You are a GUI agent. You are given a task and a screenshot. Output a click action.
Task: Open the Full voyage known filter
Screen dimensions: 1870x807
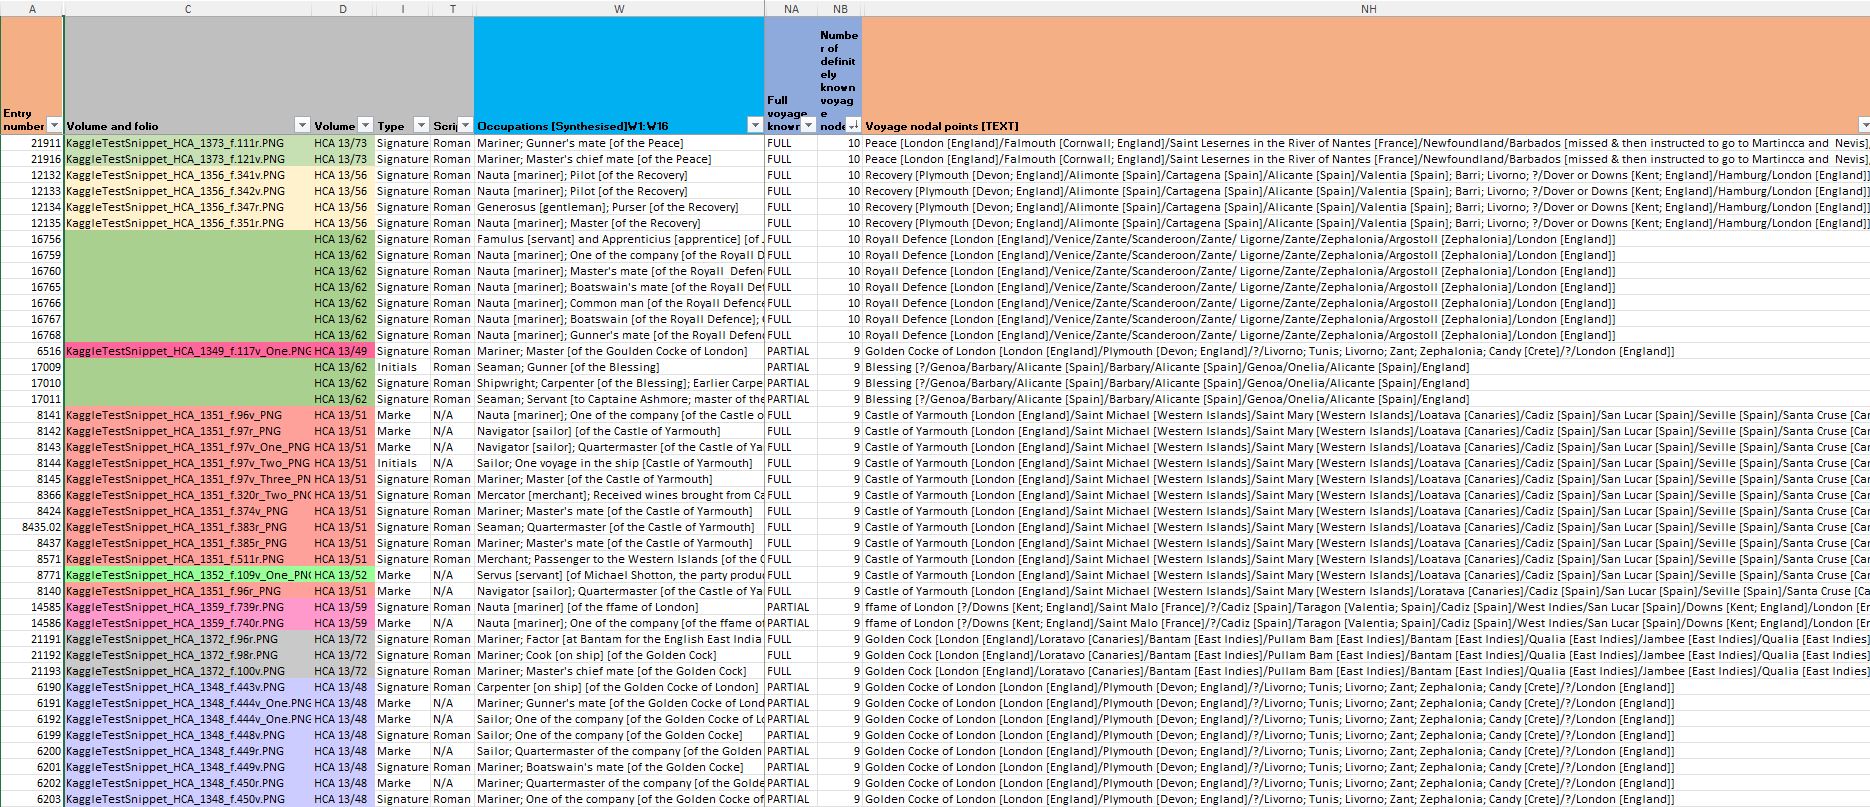coord(808,126)
